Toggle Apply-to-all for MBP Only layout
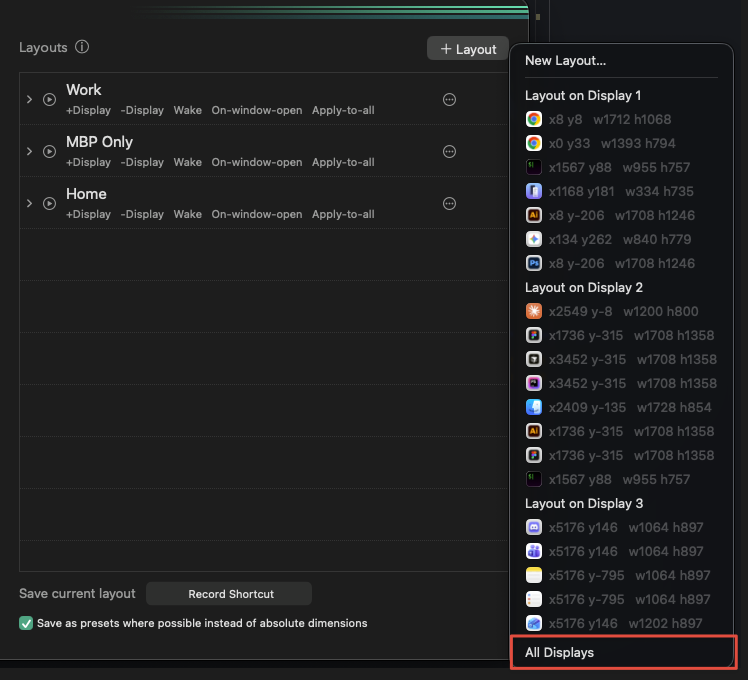The width and height of the screenshot is (748, 680). click(x=343, y=162)
